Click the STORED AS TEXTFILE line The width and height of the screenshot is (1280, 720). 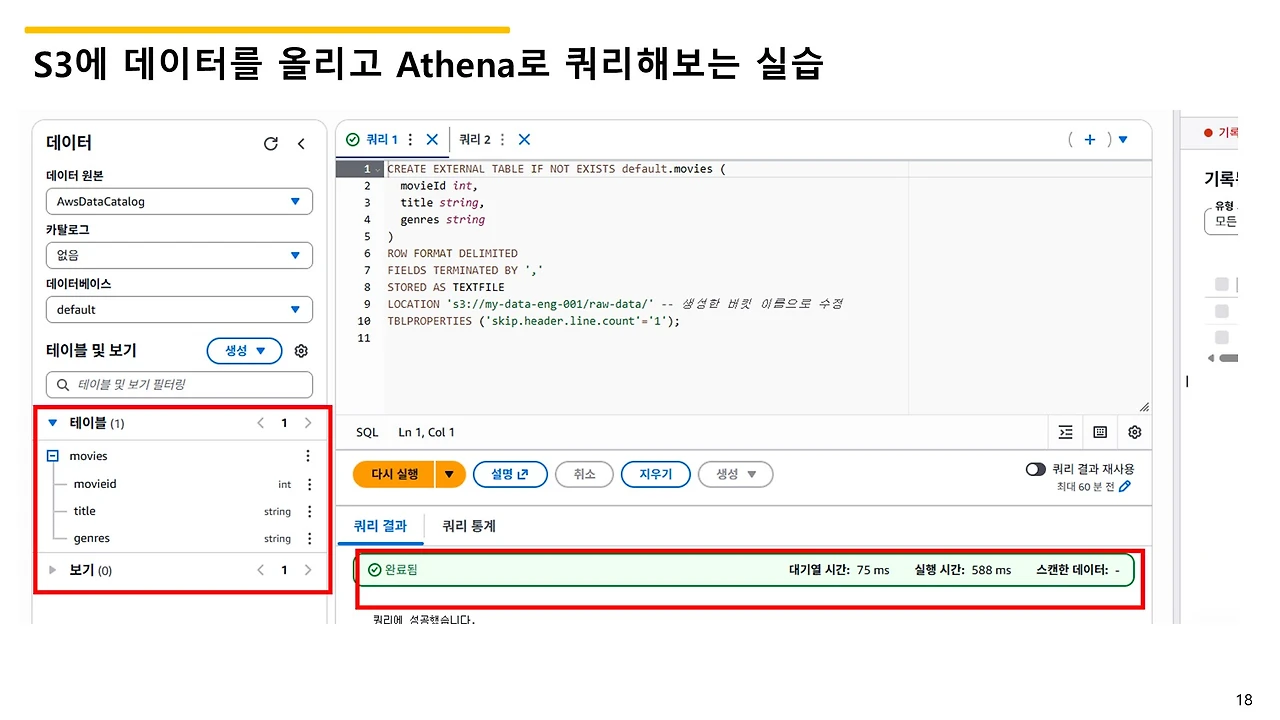tap(446, 287)
